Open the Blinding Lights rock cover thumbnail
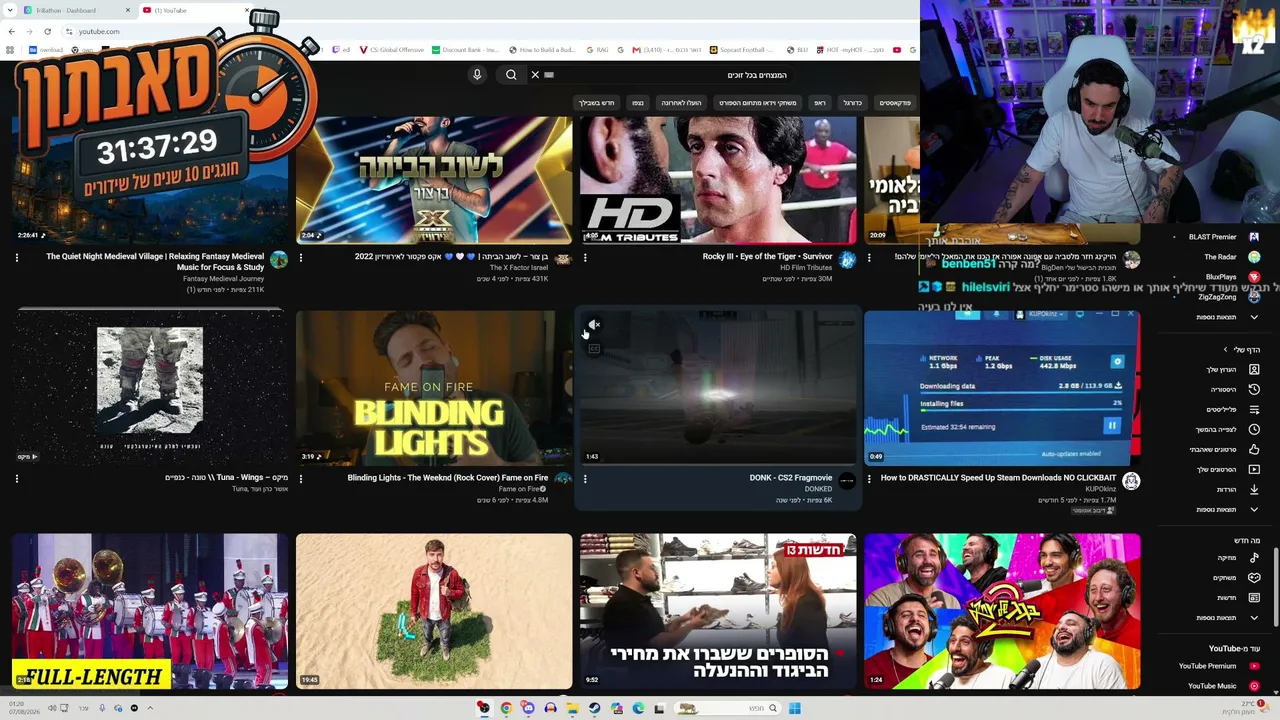Screen dimensions: 1280x720 (434, 388)
